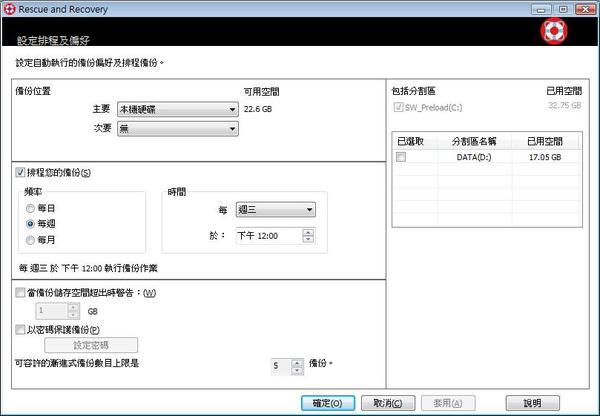Click the 17.05 GB used space cell
This screenshot has height=416, width=600.
(545, 157)
